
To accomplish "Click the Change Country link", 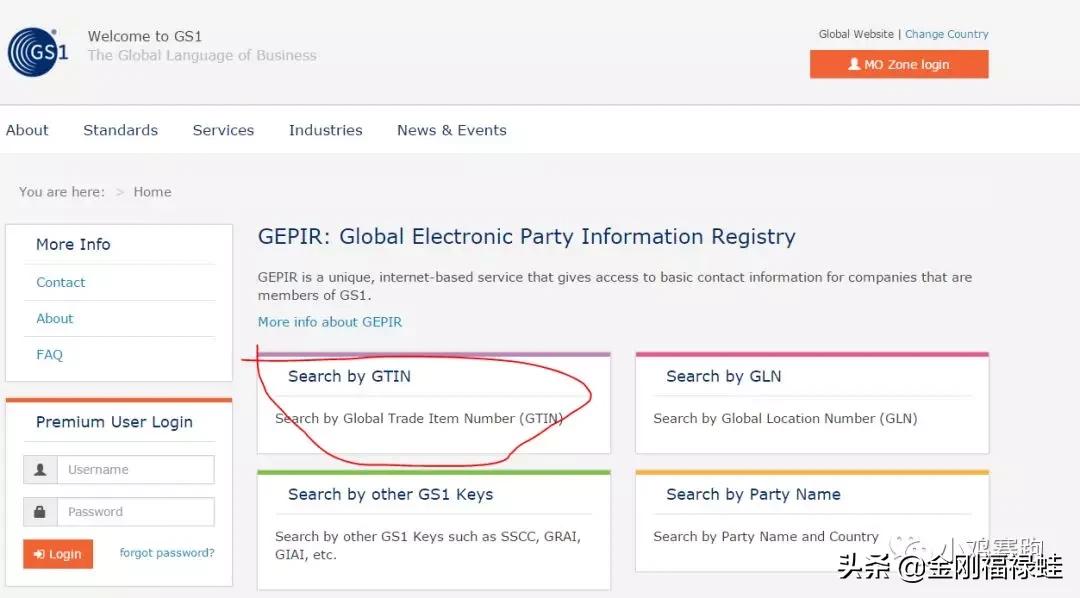I will [946, 34].
